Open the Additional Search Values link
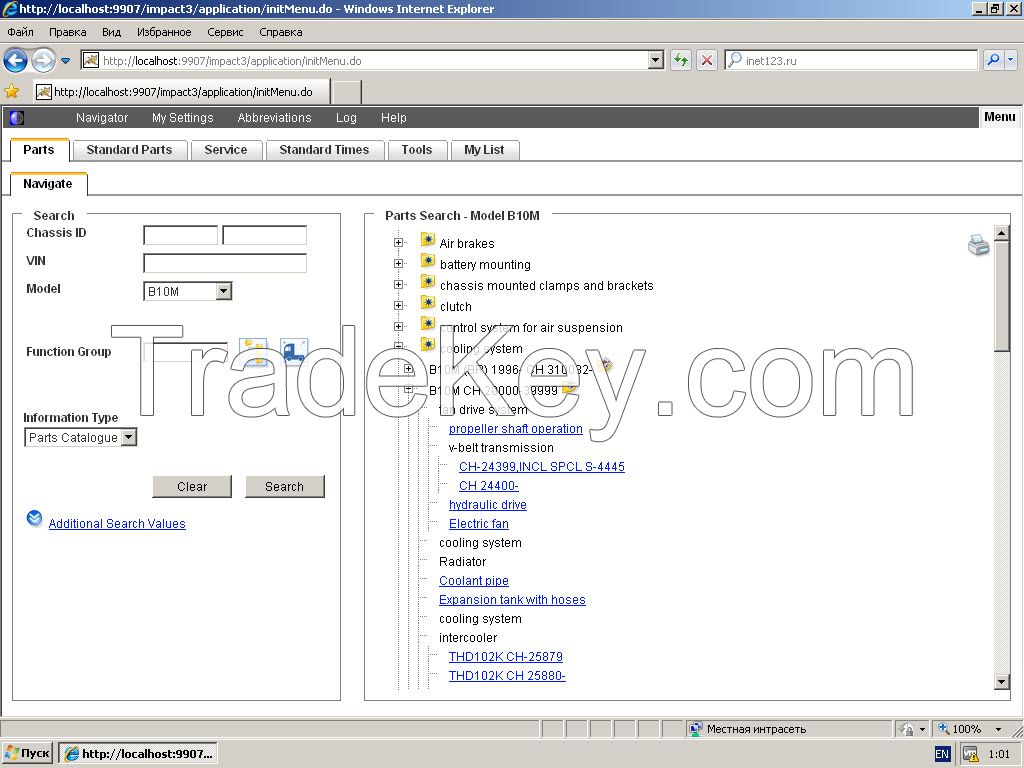The width and height of the screenshot is (1024, 768). [x=117, y=524]
